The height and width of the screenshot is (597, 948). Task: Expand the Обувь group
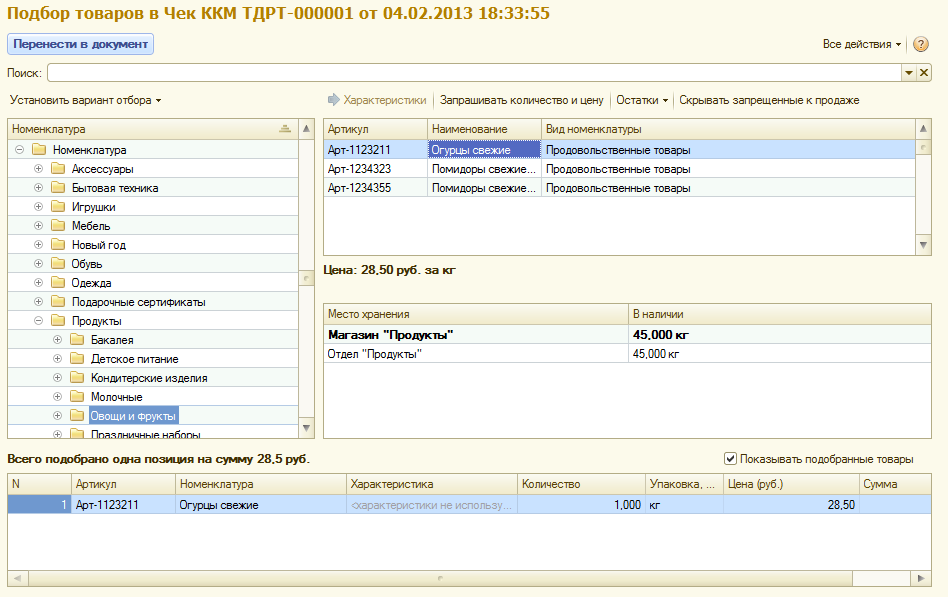tap(38, 264)
